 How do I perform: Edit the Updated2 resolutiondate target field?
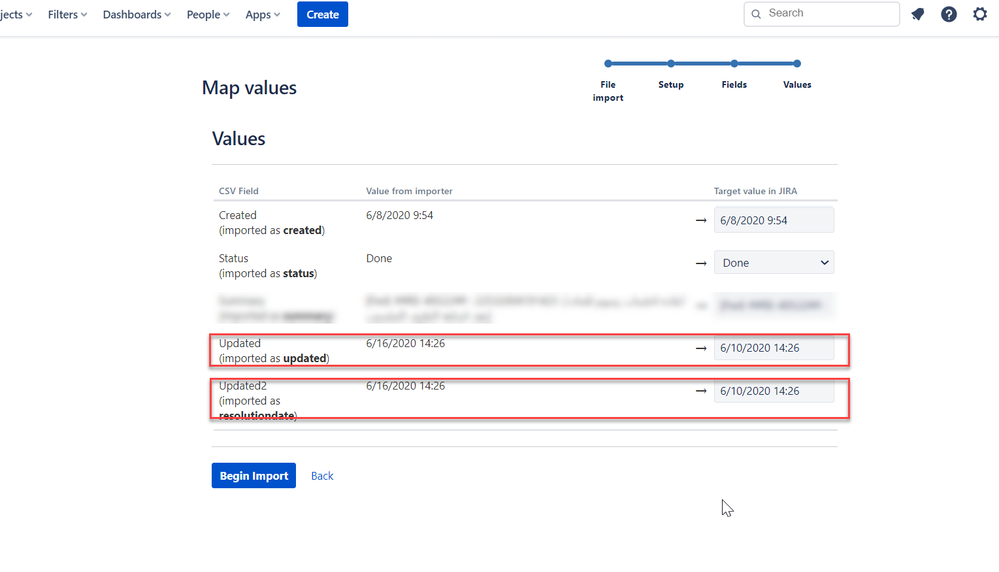click(773, 390)
